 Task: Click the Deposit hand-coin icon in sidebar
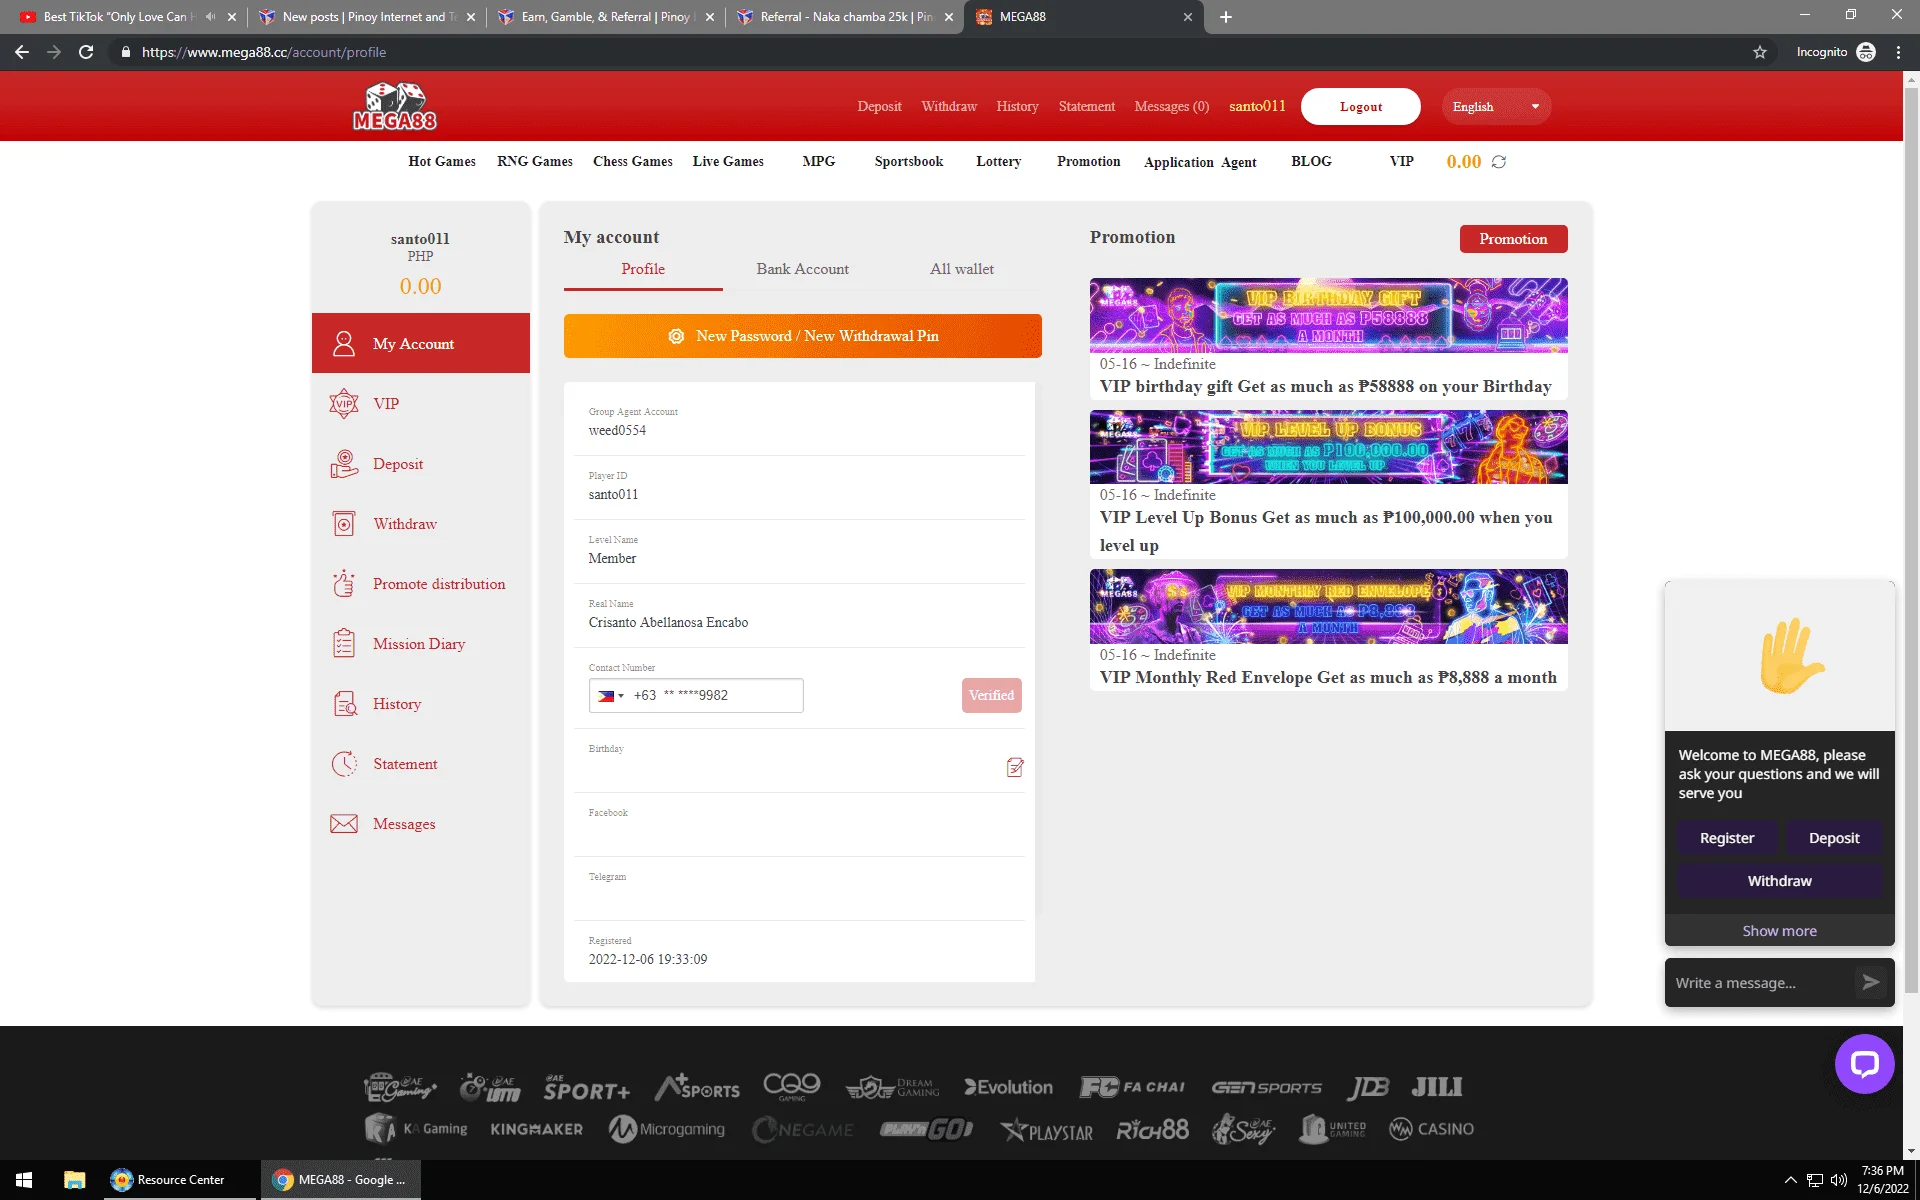344,464
